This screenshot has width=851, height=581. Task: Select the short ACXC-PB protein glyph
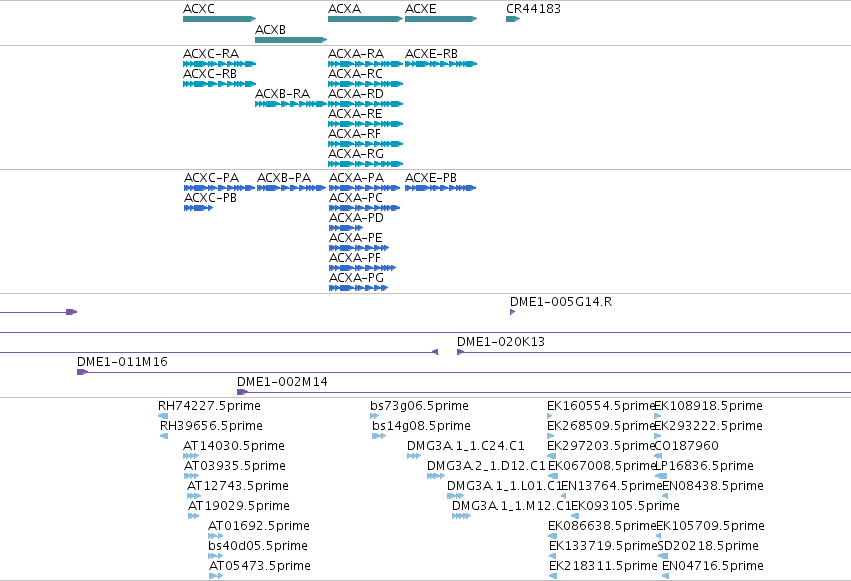[198, 208]
